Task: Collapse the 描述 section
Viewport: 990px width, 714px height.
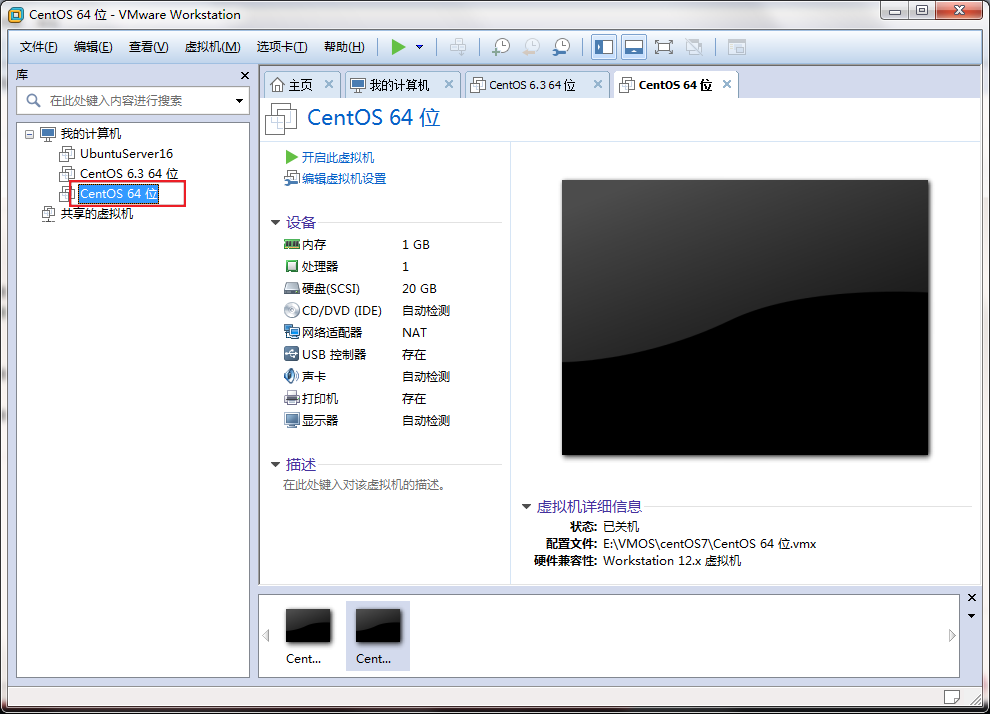Action: click(x=275, y=465)
